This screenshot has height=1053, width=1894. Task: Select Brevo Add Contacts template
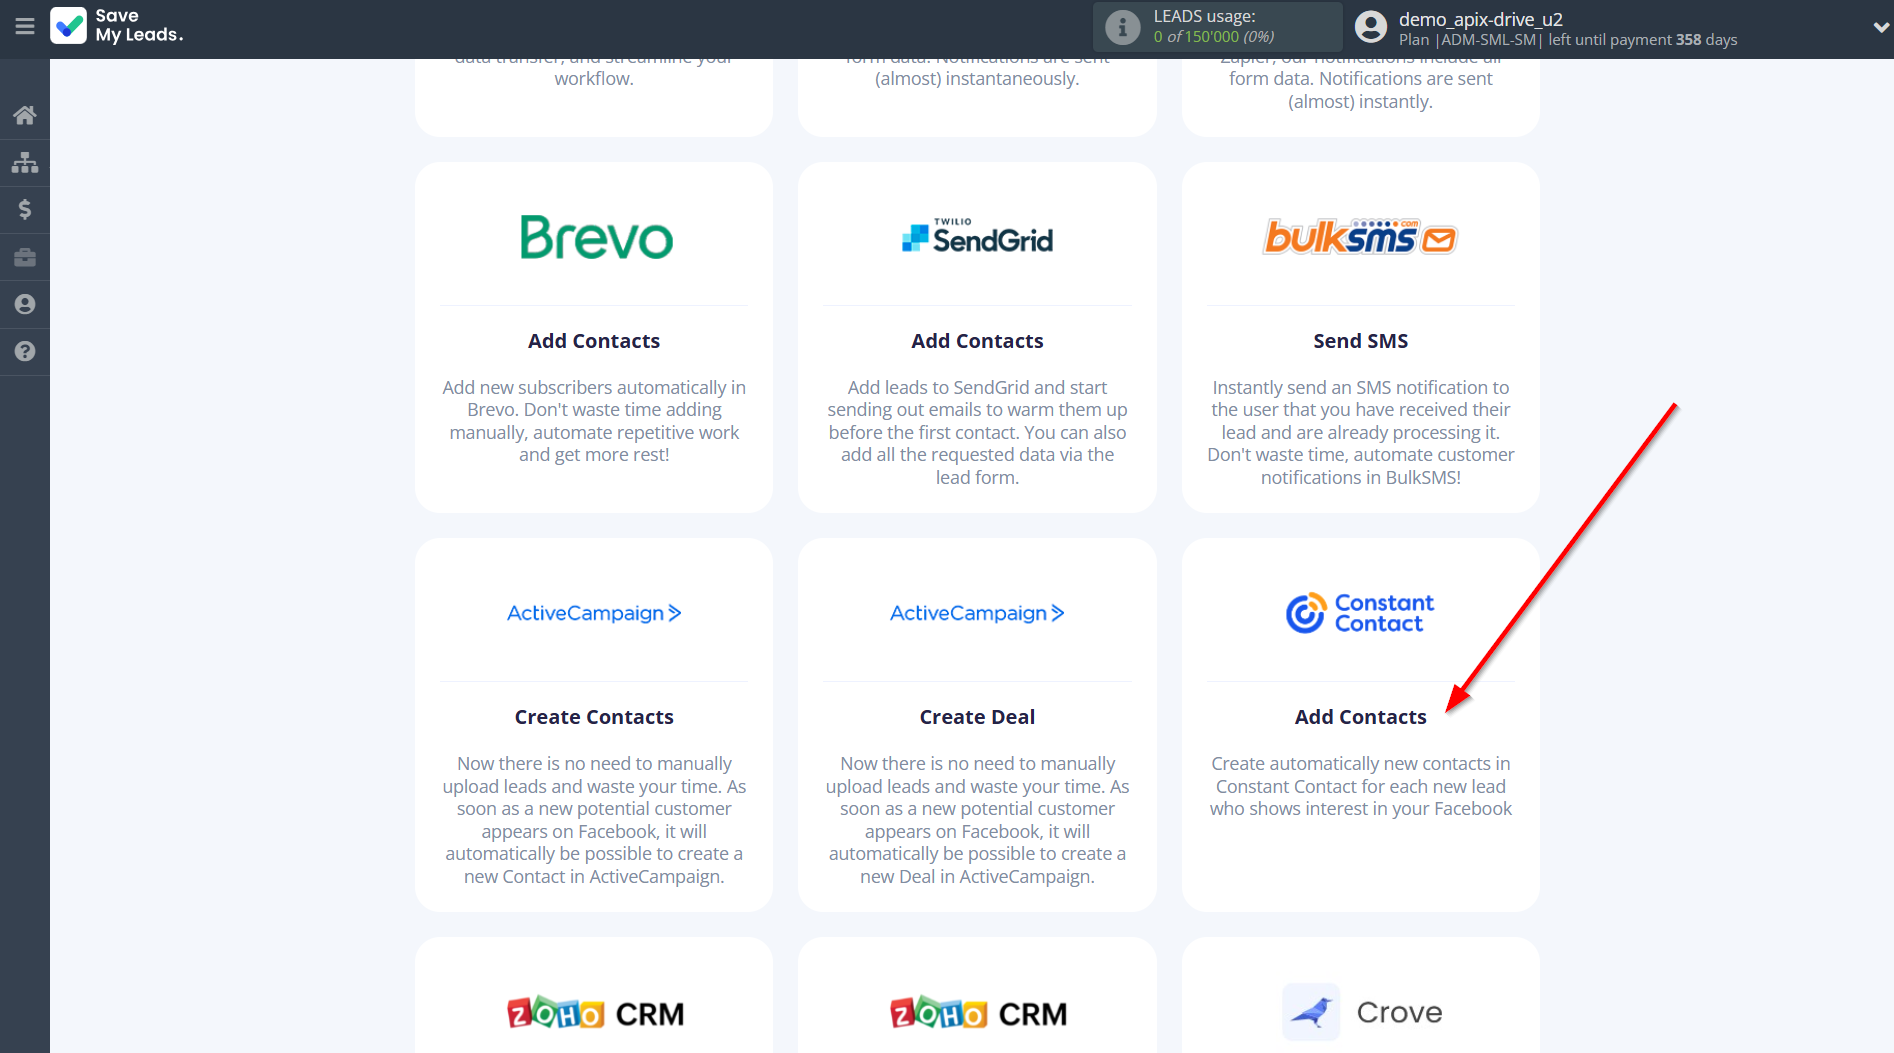click(594, 340)
